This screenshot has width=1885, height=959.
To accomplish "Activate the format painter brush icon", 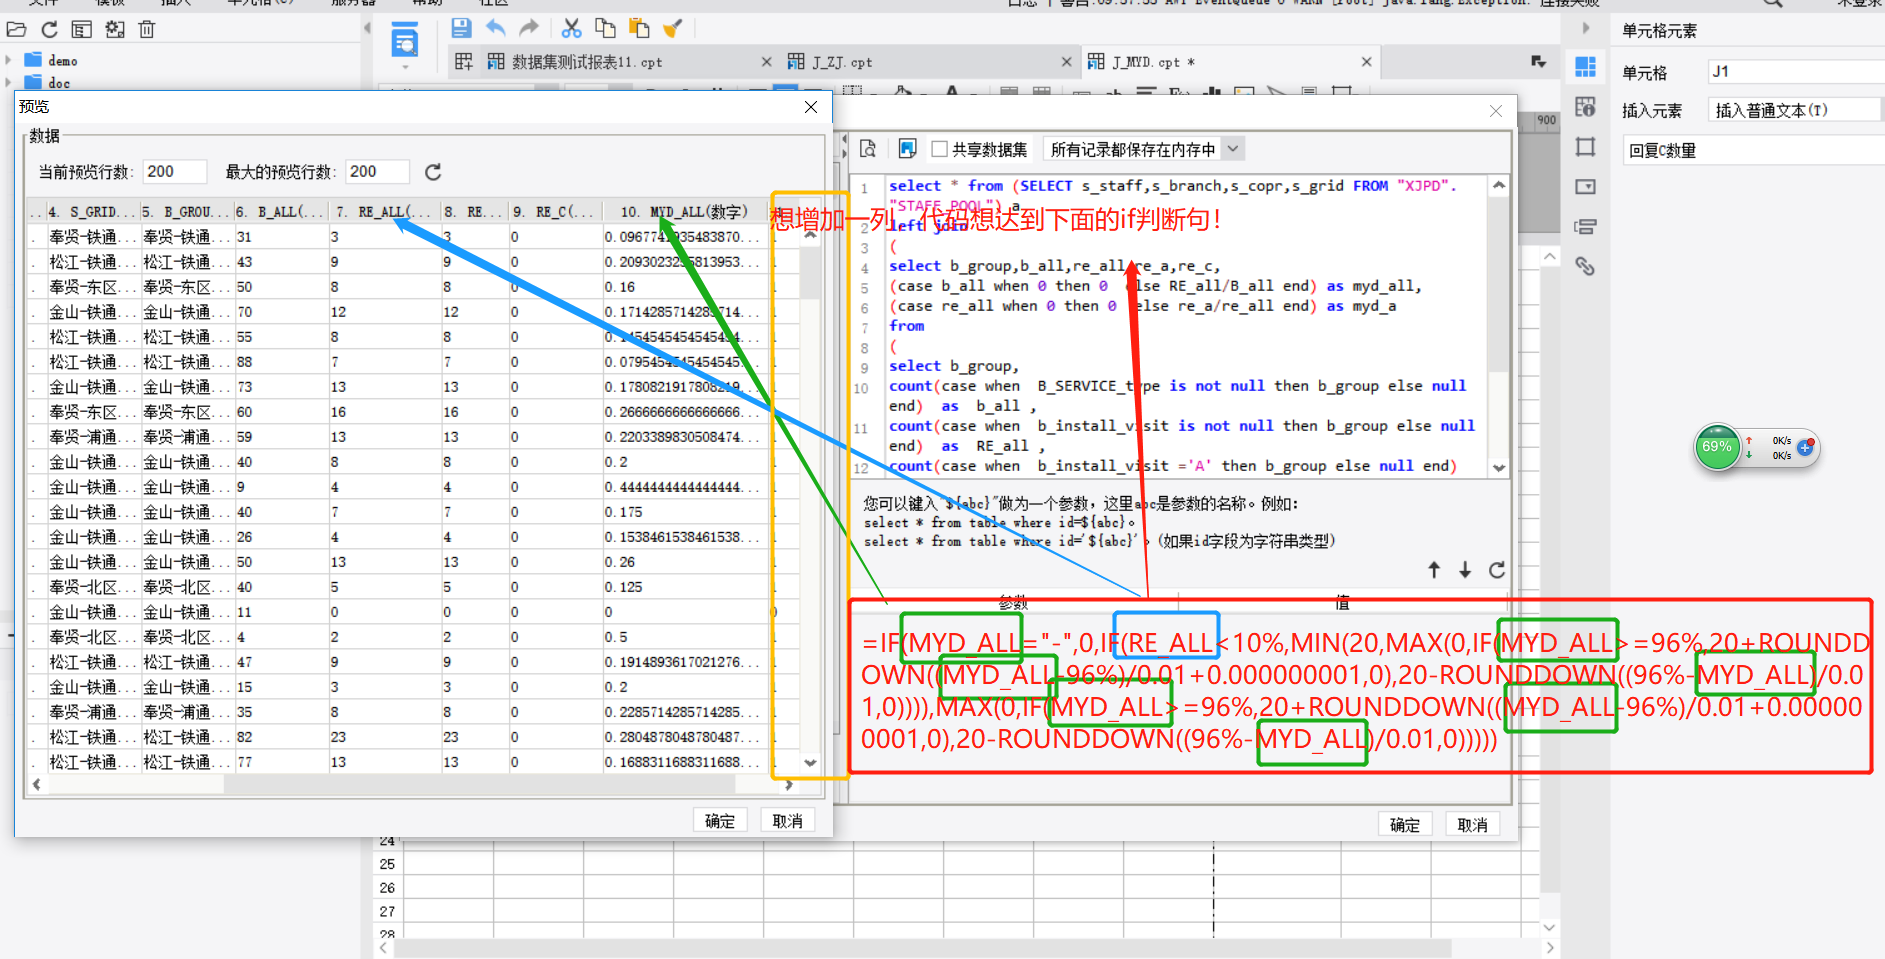I will point(673,28).
